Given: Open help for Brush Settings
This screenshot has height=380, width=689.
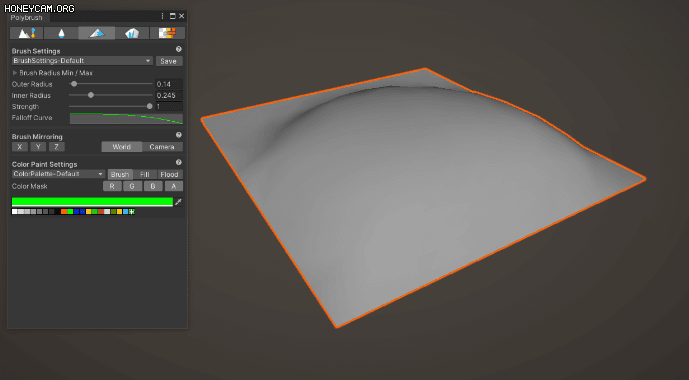Looking at the screenshot, I should [179, 49].
